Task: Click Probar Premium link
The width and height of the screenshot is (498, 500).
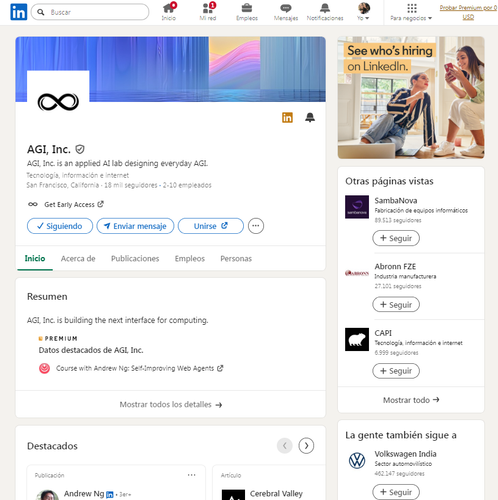Action: [468, 12]
